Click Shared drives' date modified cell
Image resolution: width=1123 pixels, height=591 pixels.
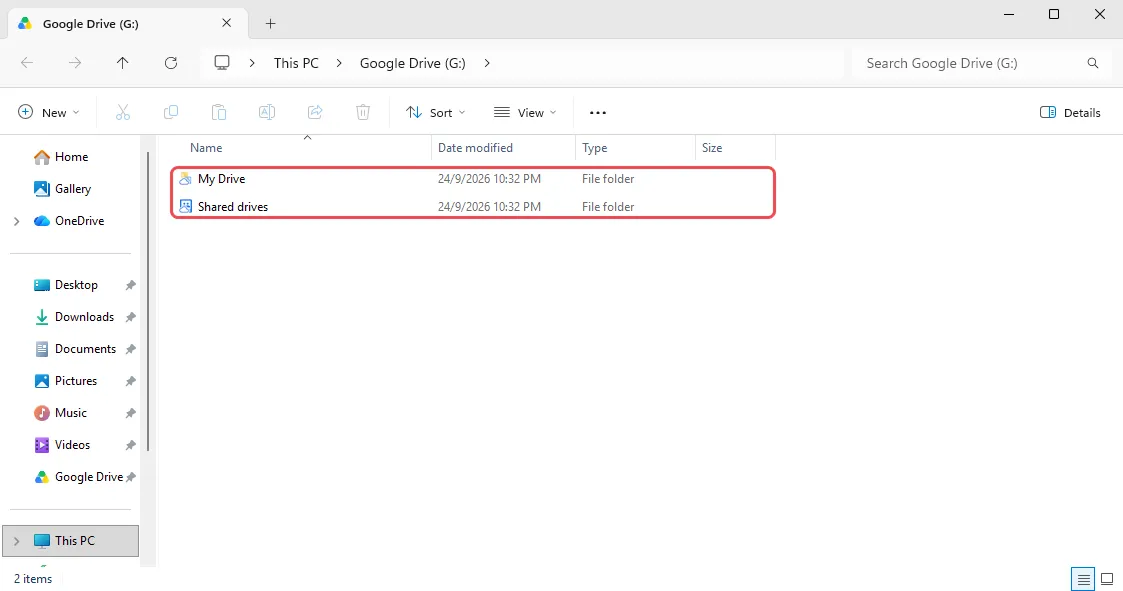(489, 206)
